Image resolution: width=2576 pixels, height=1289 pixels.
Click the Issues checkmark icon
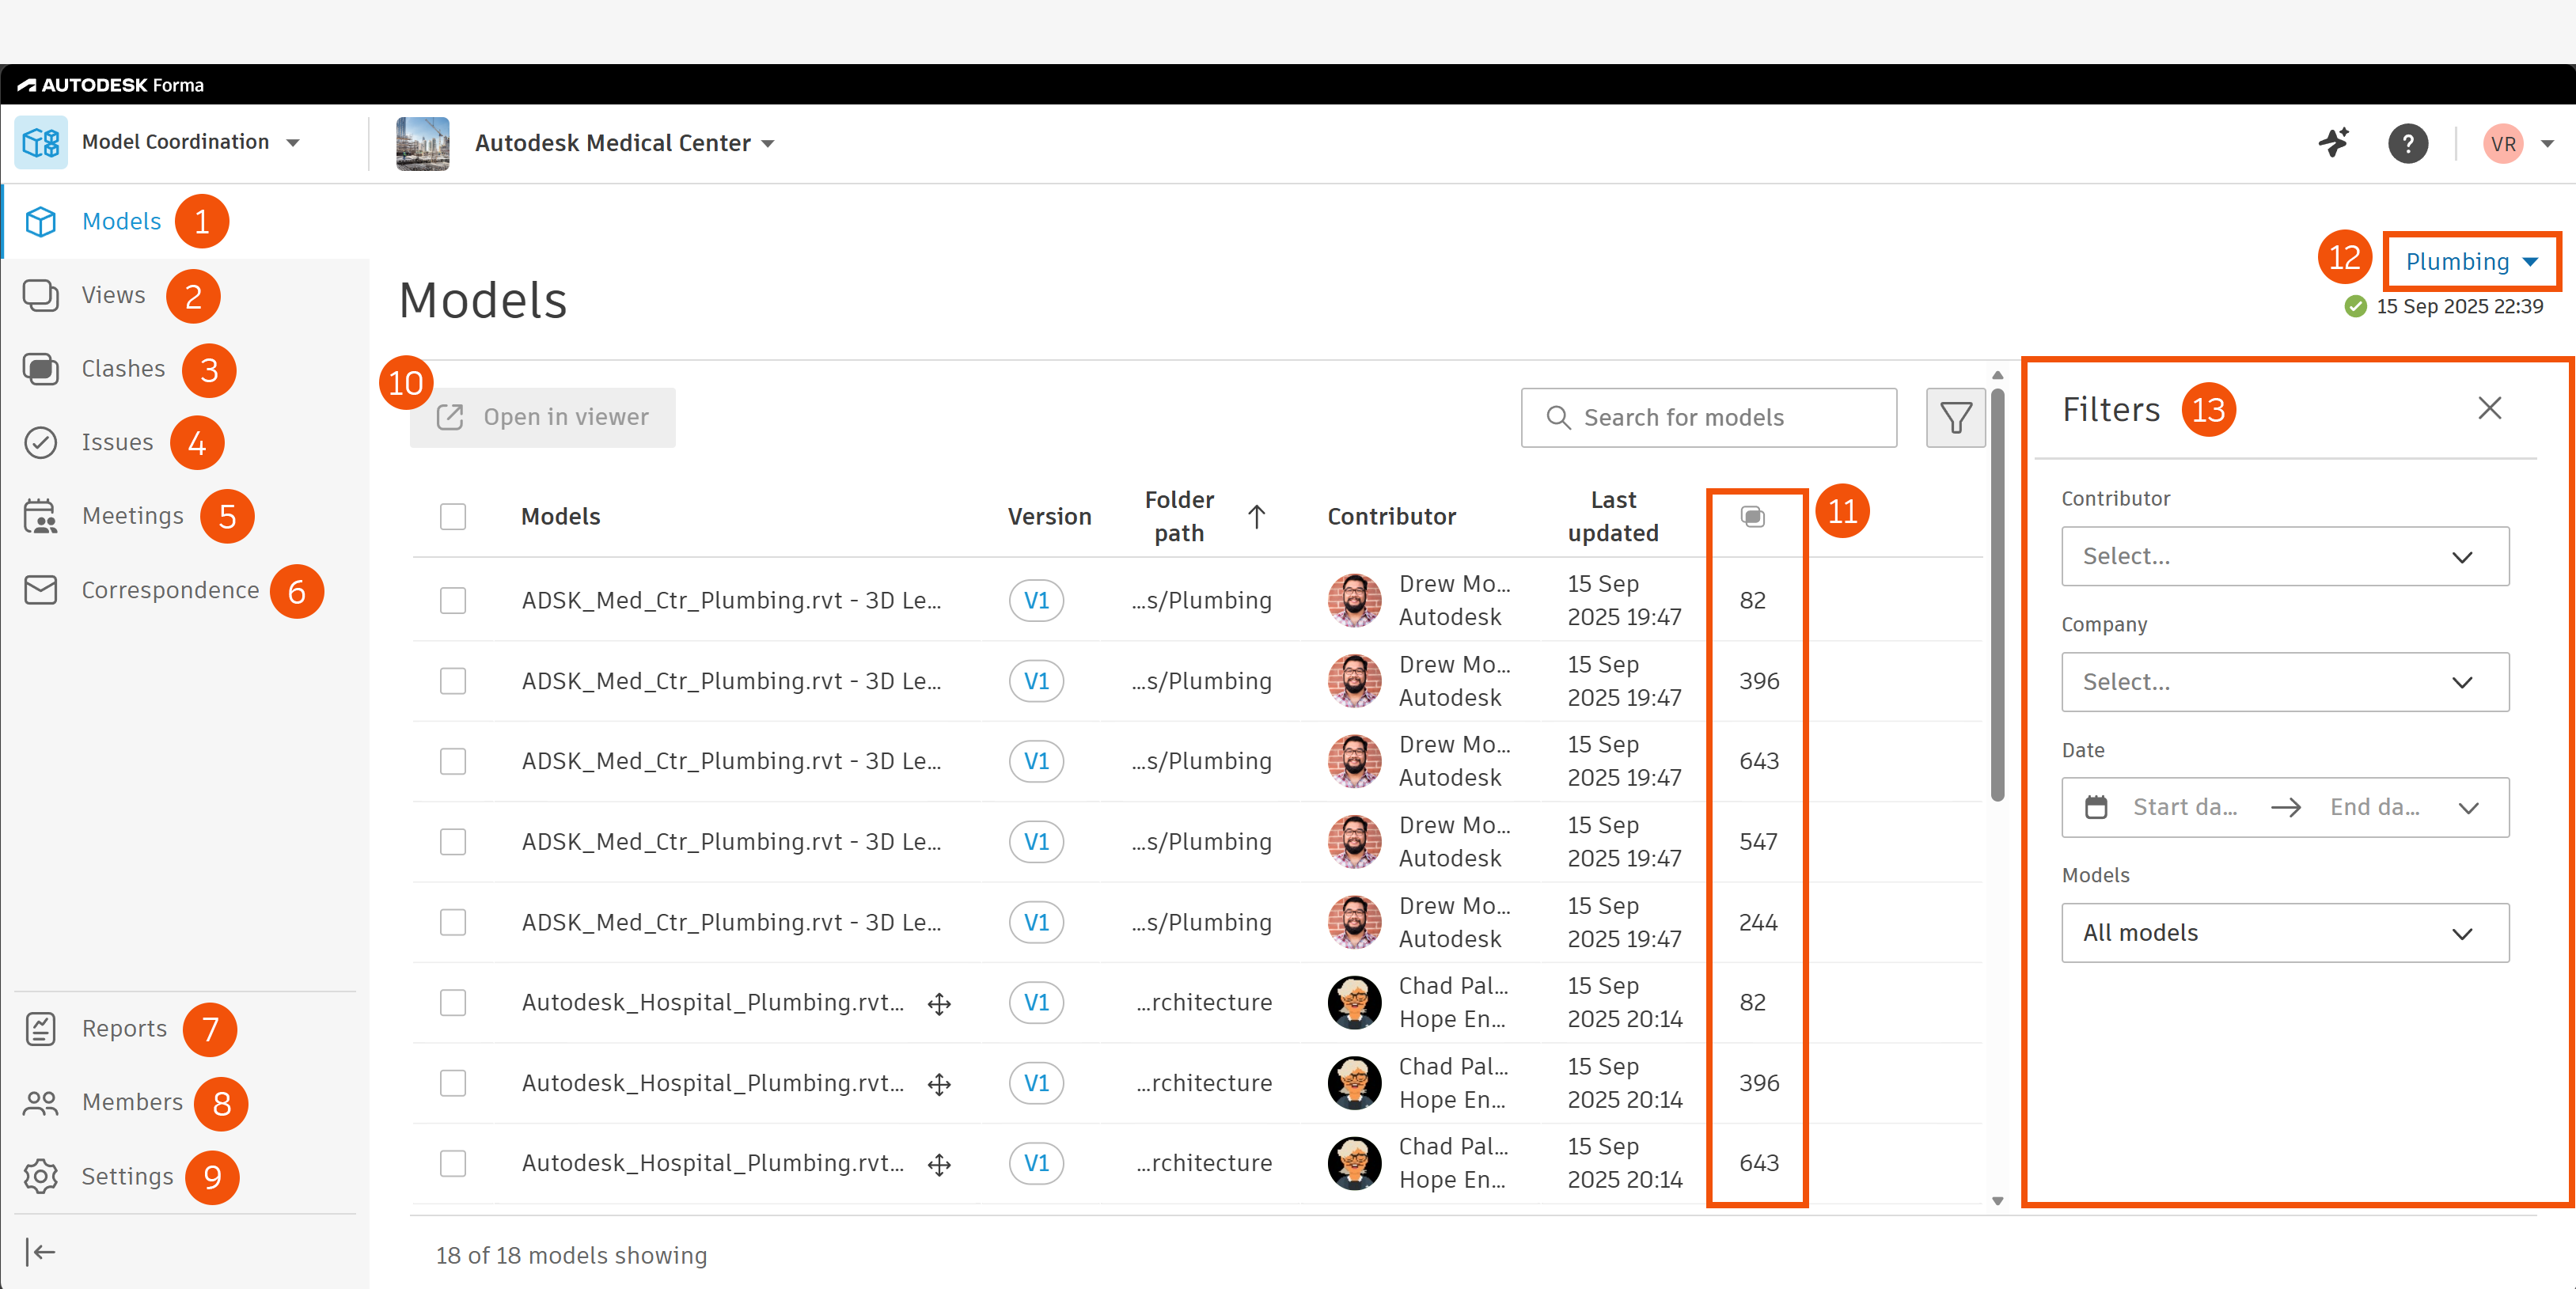click(40, 442)
